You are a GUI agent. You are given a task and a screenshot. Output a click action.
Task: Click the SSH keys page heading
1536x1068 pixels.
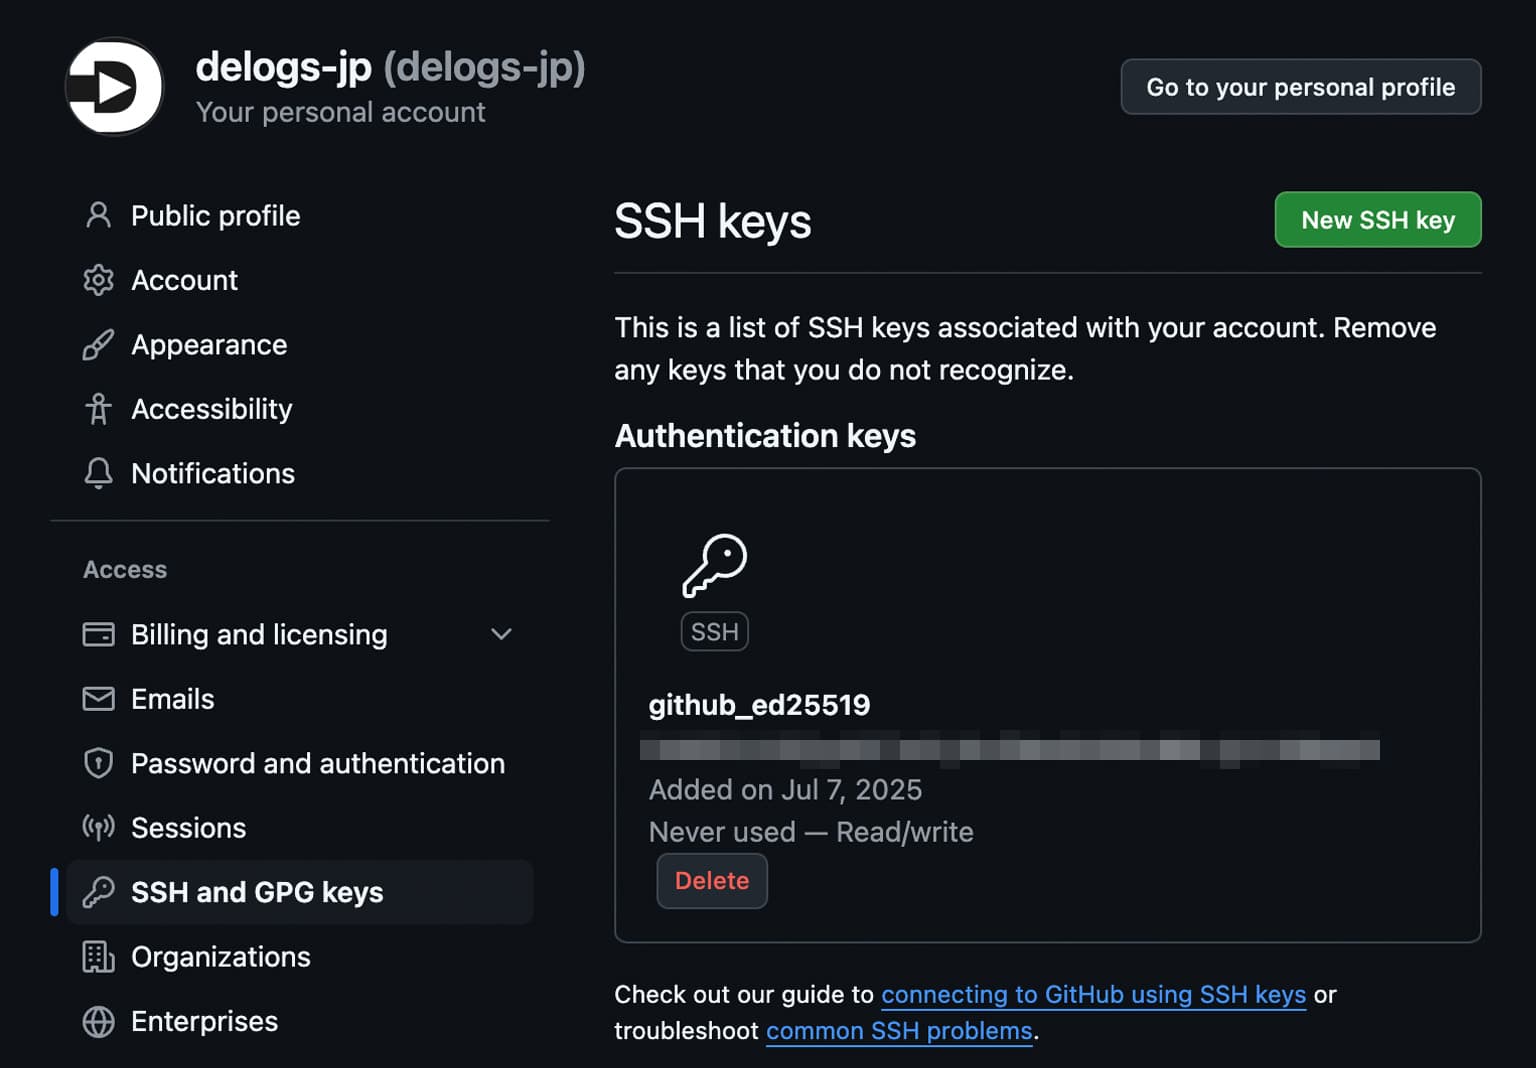pos(712,221)
